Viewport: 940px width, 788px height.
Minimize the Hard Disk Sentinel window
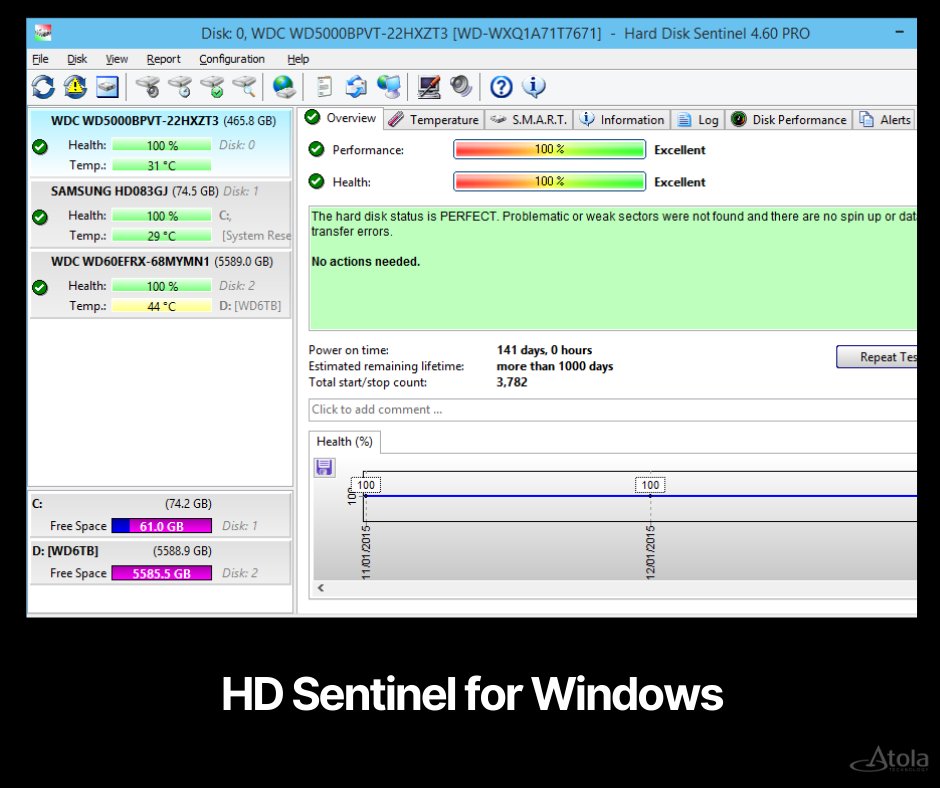click(899, 32)
